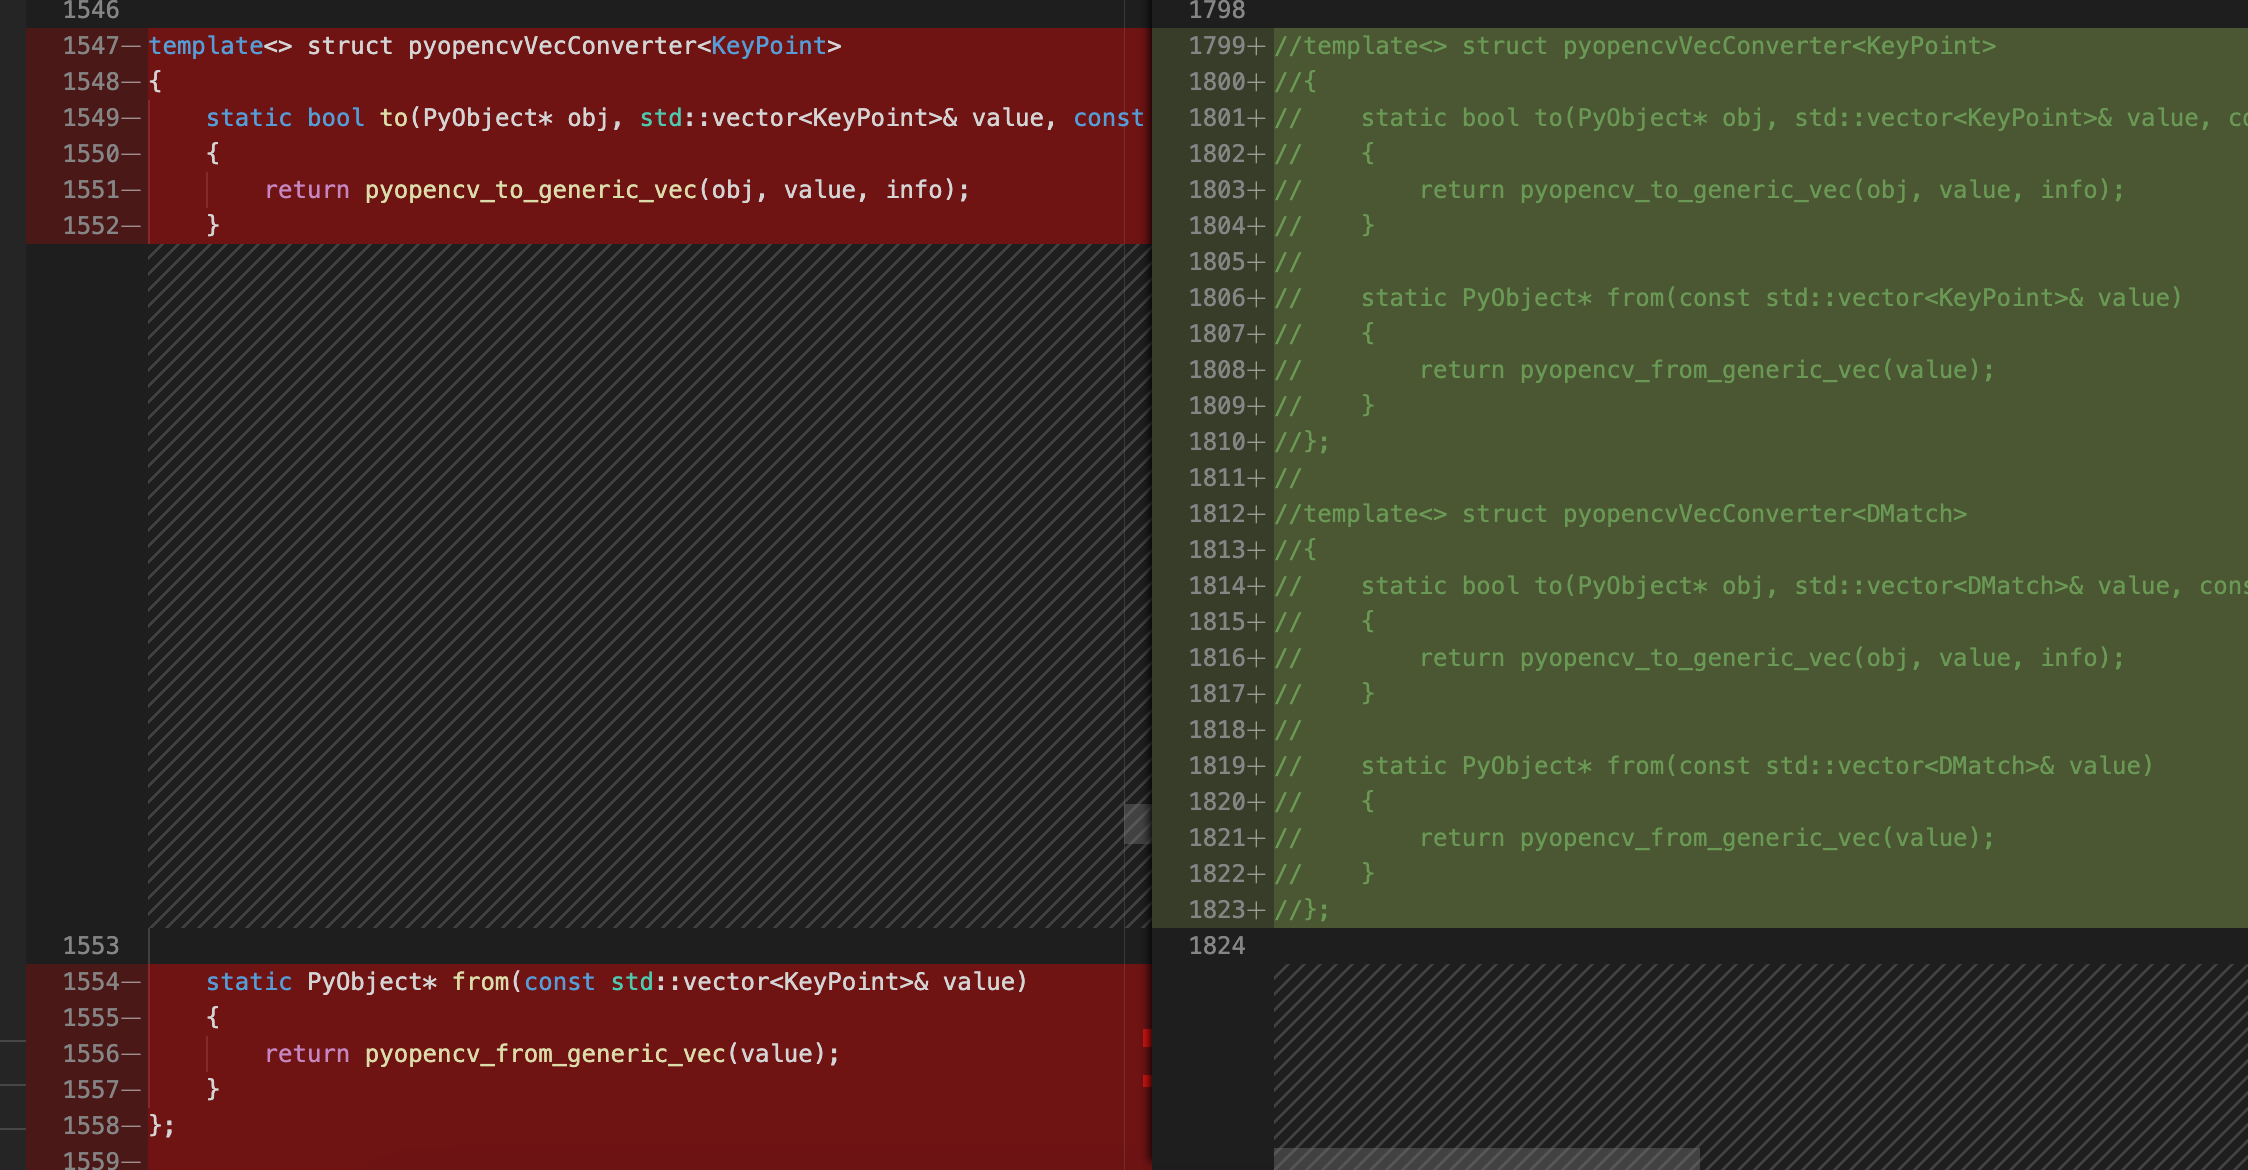Select line number 1799 in the right pane

[x=1218, y=45]
